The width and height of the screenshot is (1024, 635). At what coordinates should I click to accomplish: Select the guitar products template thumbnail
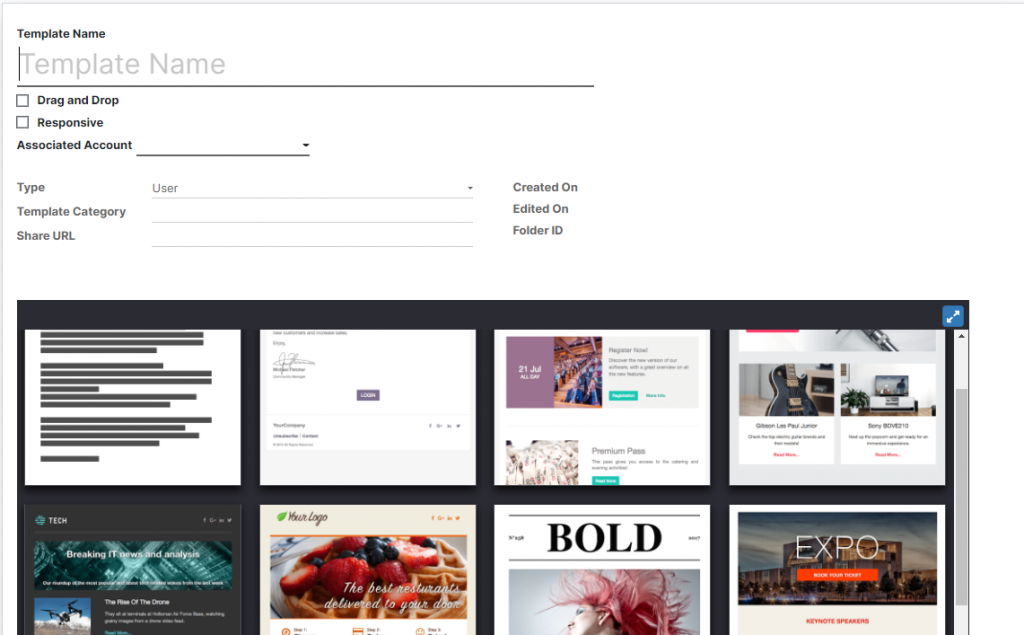(837, 407)
